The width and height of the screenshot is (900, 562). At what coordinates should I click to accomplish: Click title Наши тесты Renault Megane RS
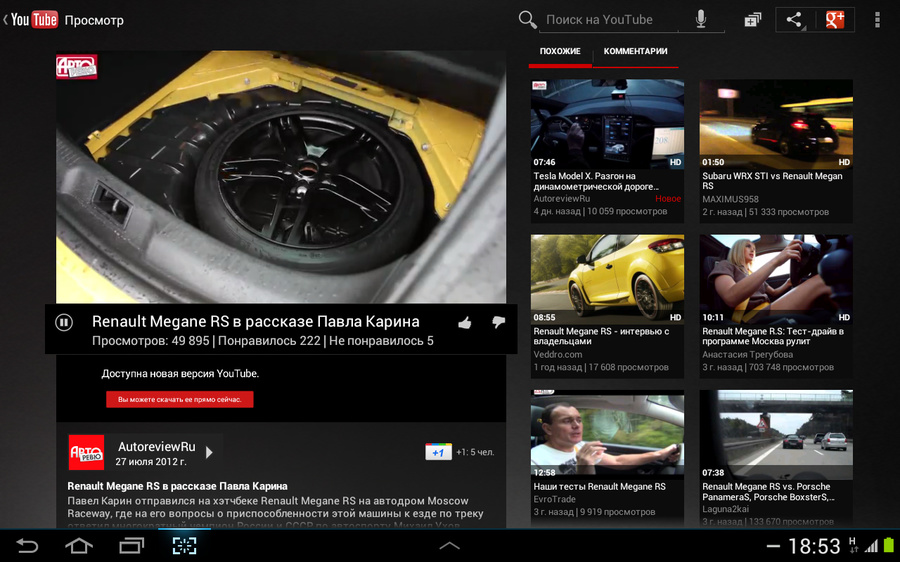599,487
